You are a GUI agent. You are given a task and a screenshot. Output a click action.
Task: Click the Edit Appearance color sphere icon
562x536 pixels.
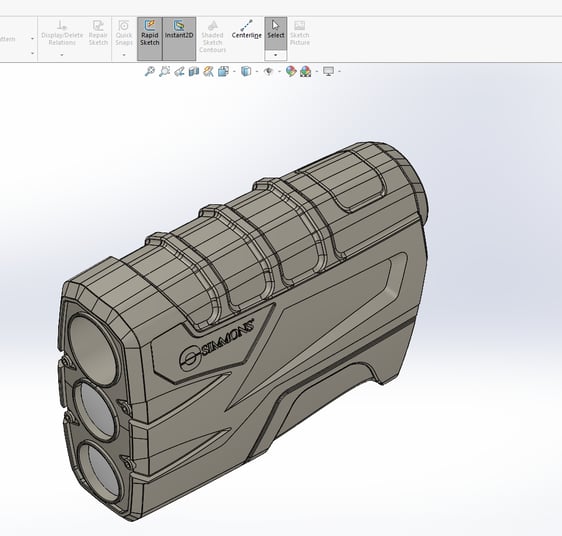pos(291,71)
